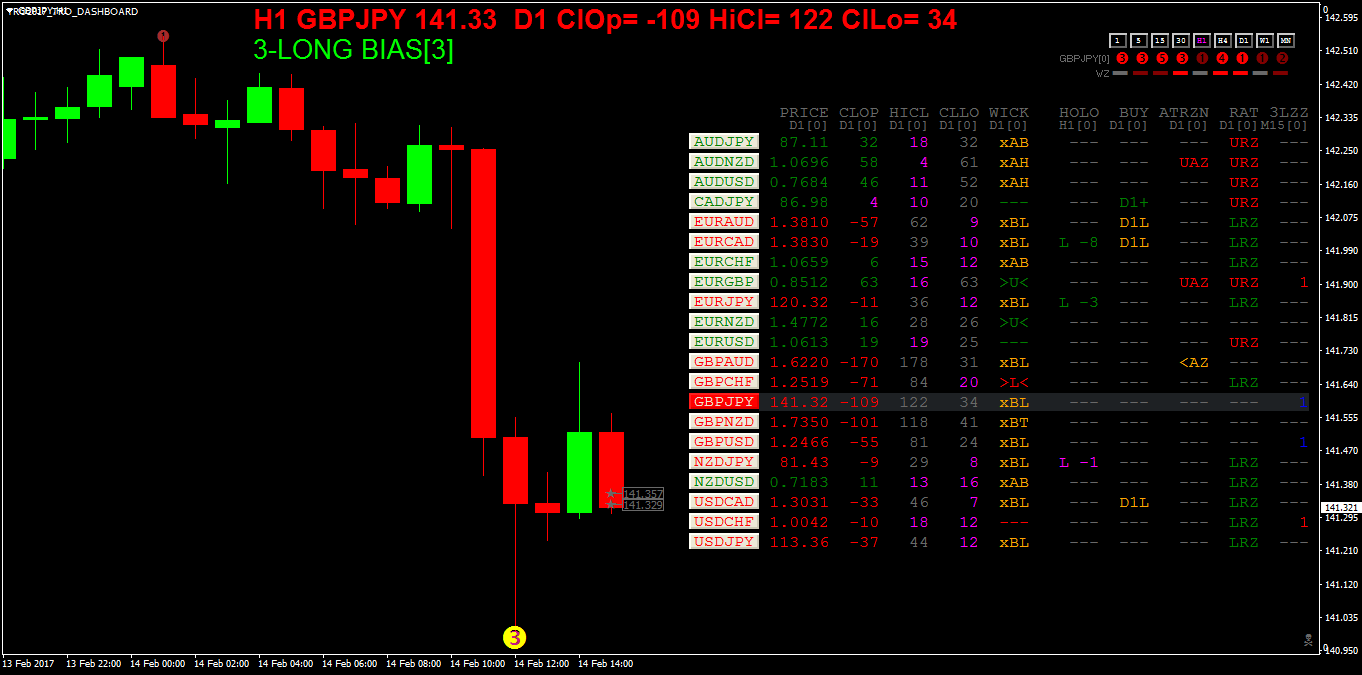The image size is (1362, 675).
Task: Click the yellow circled 3 marker below the wick
Action: point(514,637)
